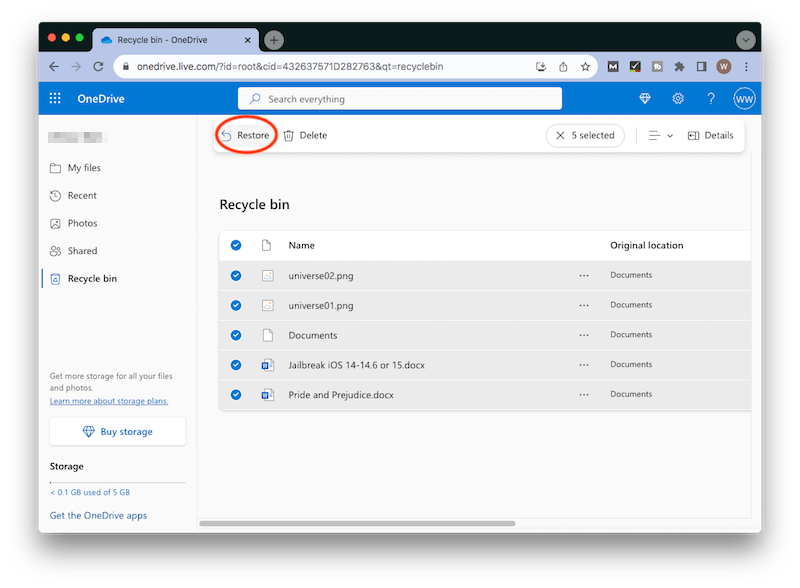
Task: Deselect the Pride and Prejudice.docx checkbox
Action: point(235,394)
